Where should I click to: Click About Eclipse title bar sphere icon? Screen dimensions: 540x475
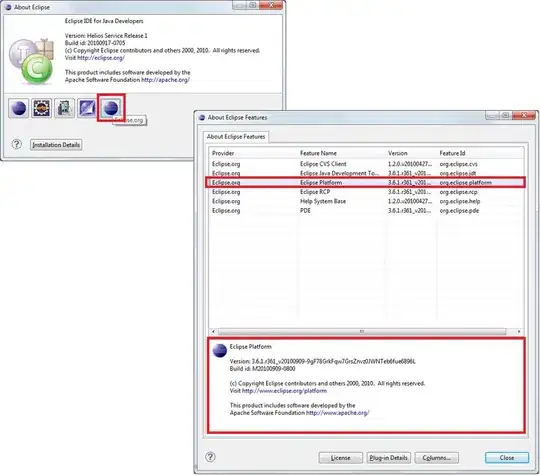tap(8, 7)
